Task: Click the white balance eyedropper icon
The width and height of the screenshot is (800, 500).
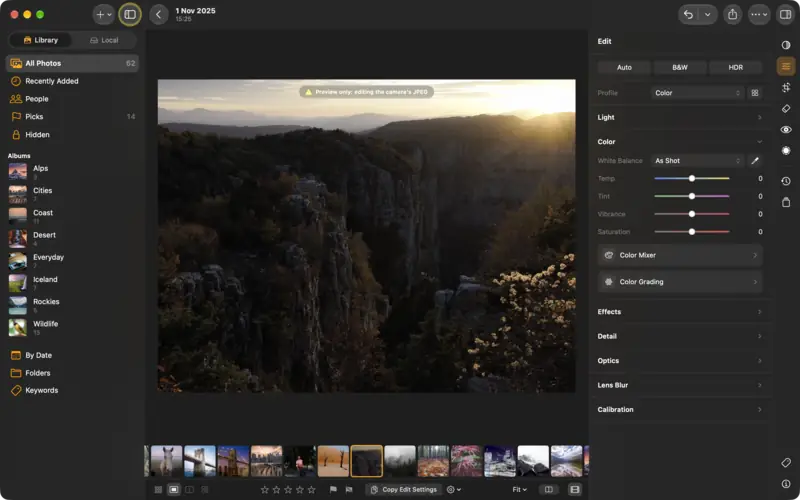Action: tap(755, 161)
